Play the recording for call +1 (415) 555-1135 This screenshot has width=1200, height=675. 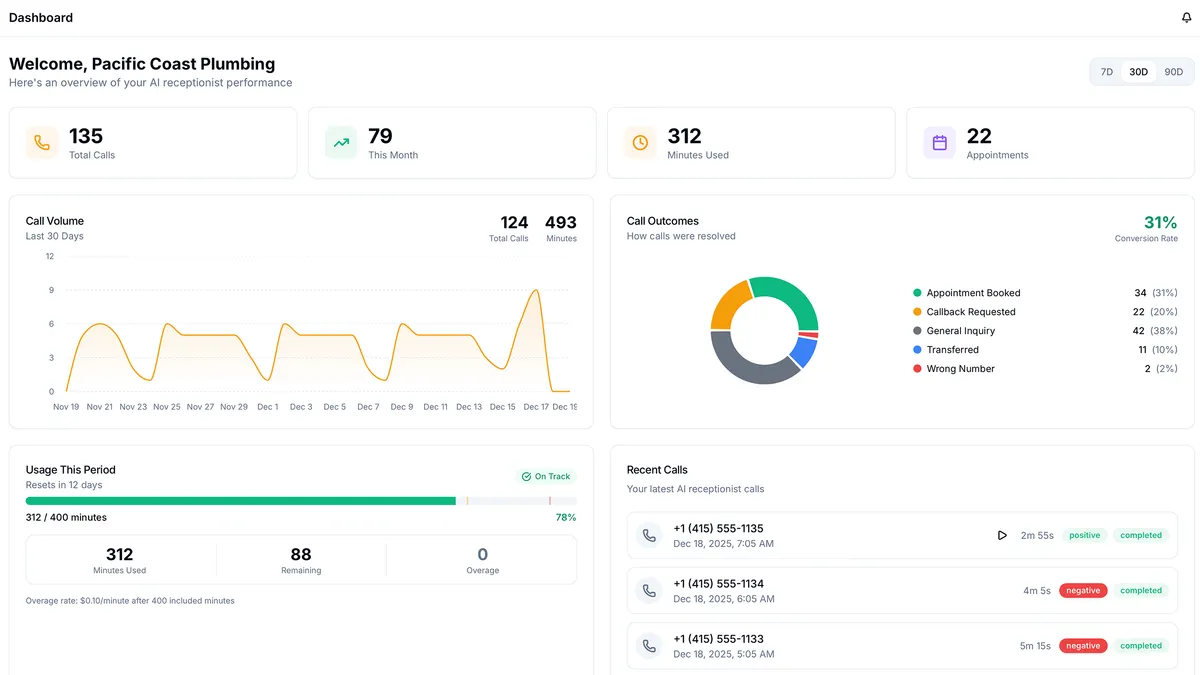point(1002,535)
